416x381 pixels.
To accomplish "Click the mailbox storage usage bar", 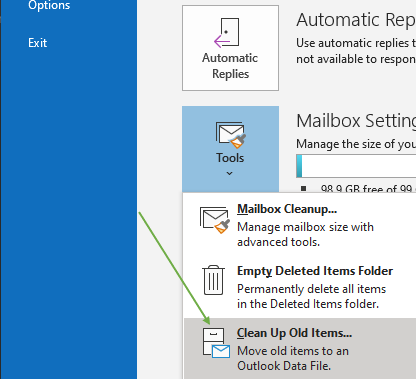I will [x=356, y=166].
